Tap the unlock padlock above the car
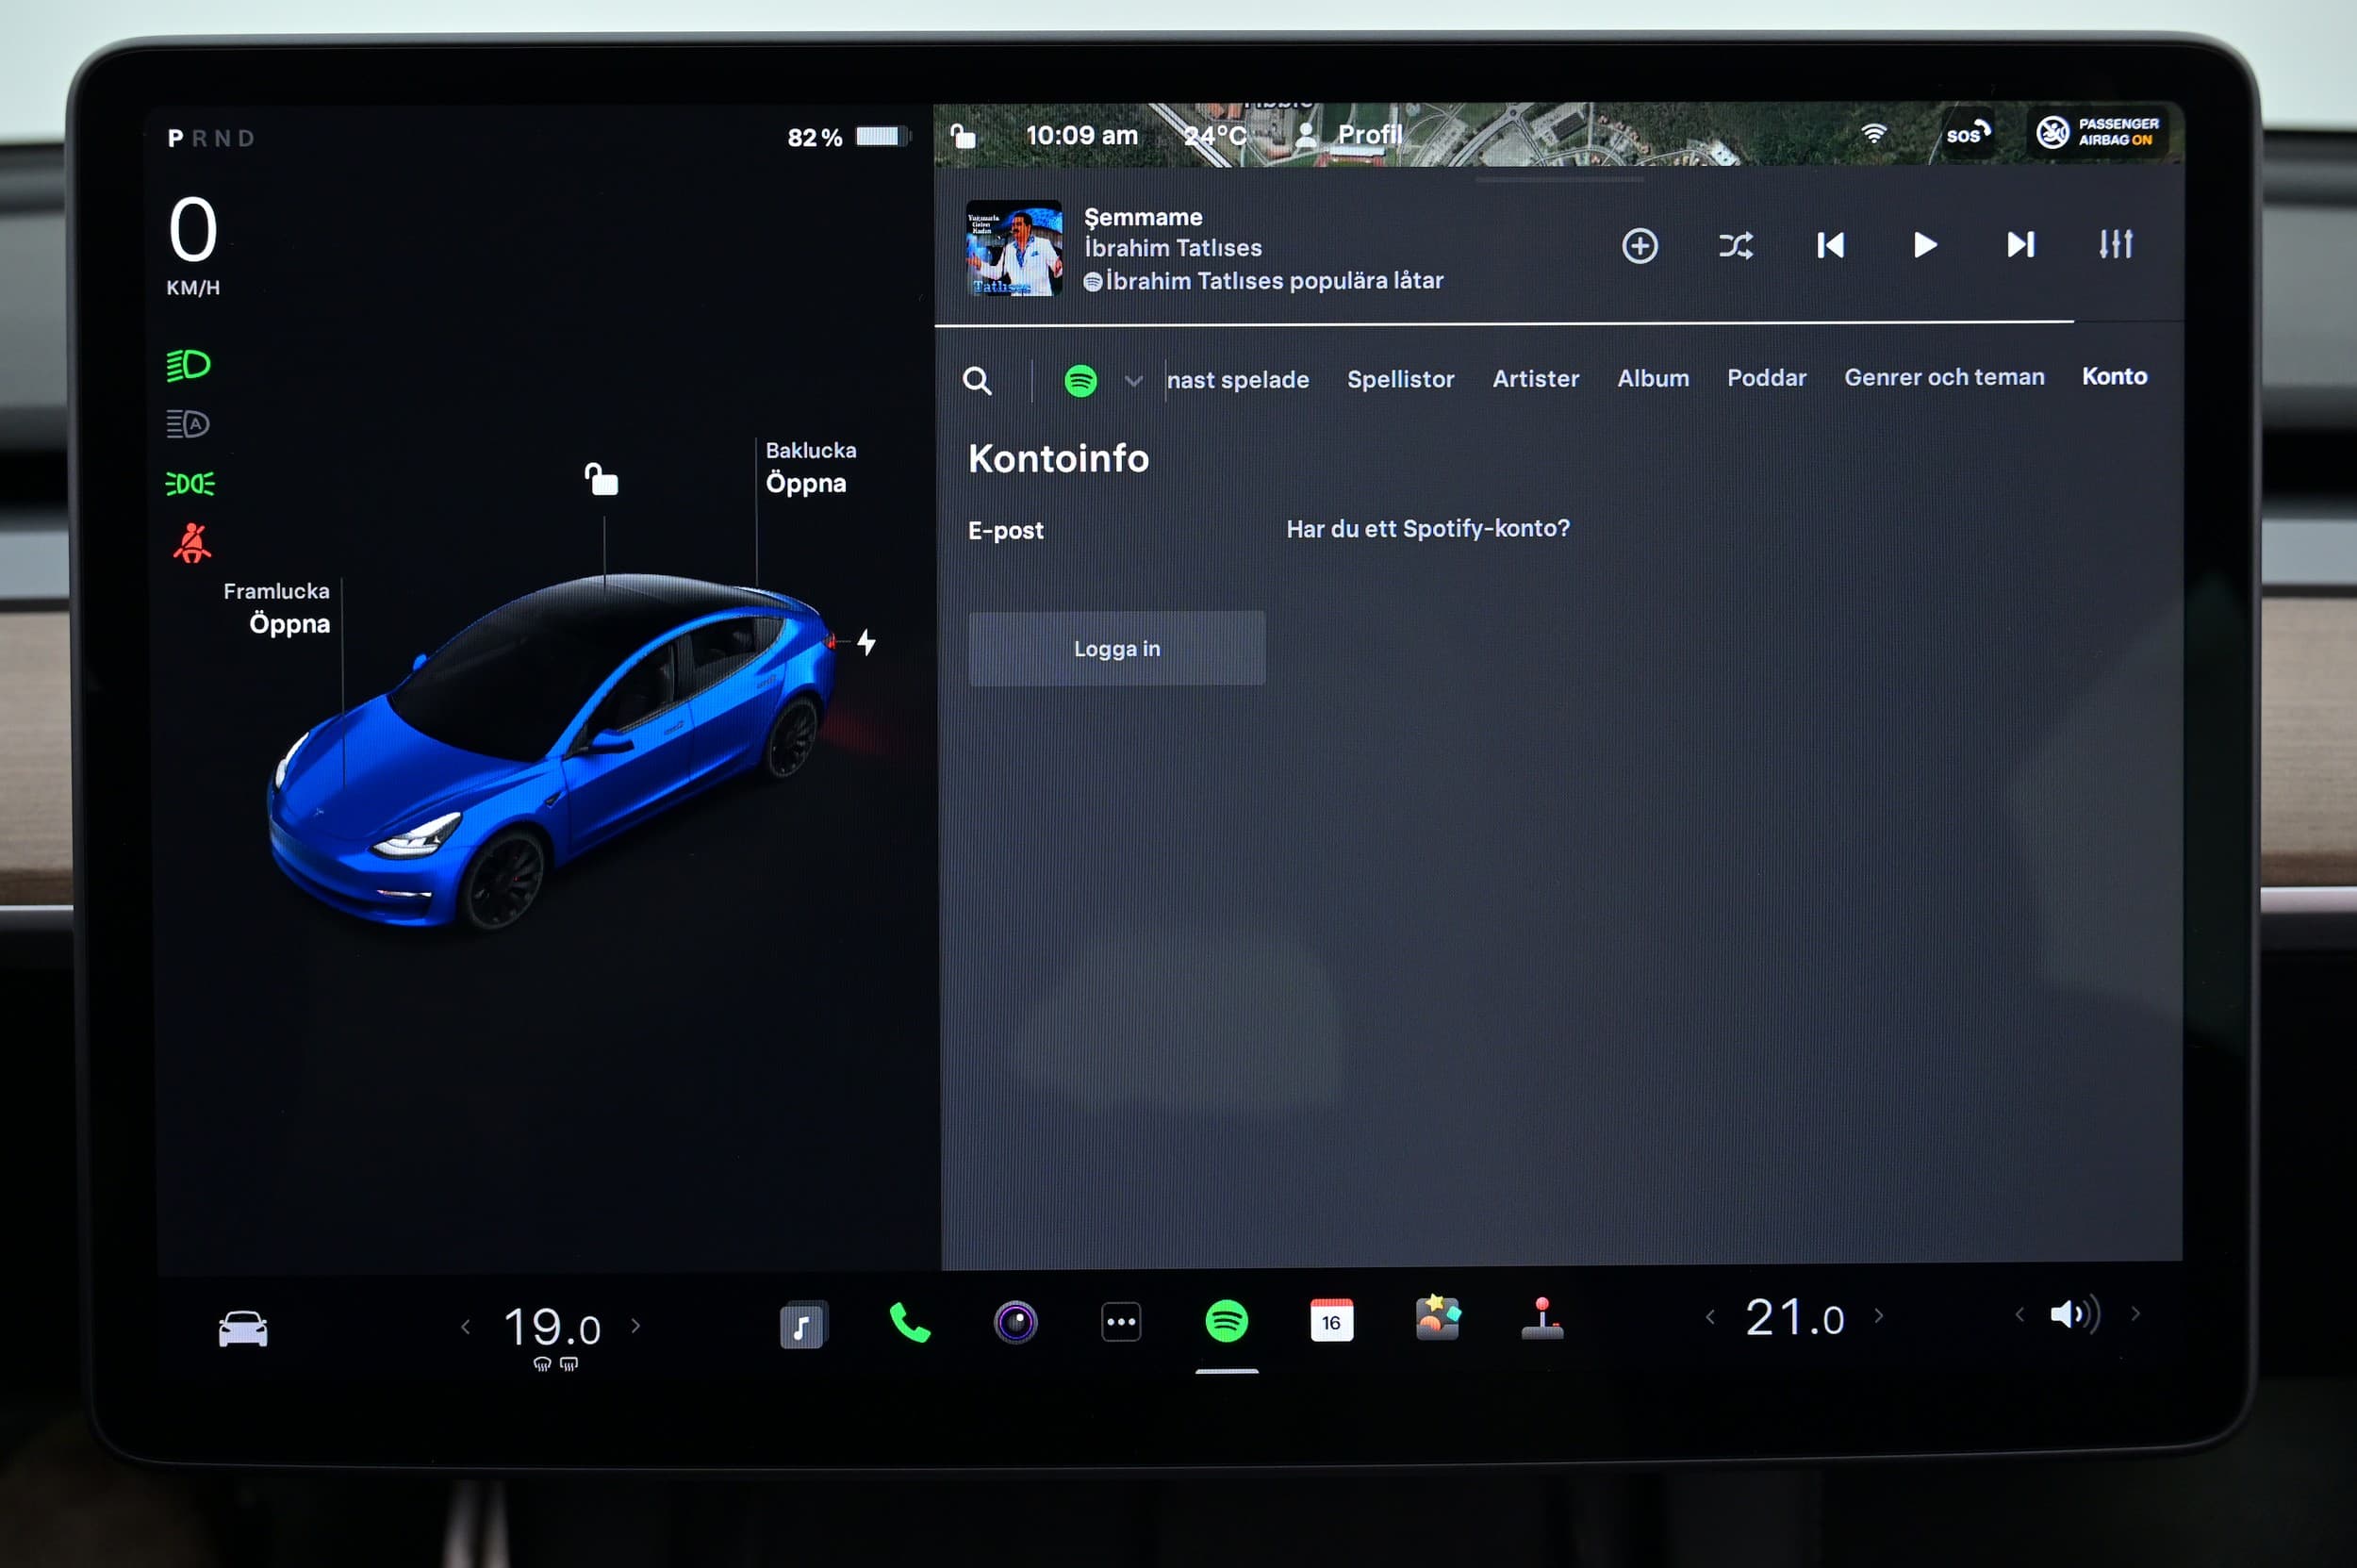This screenshot has height=1568, width=2357. [601, 479]
